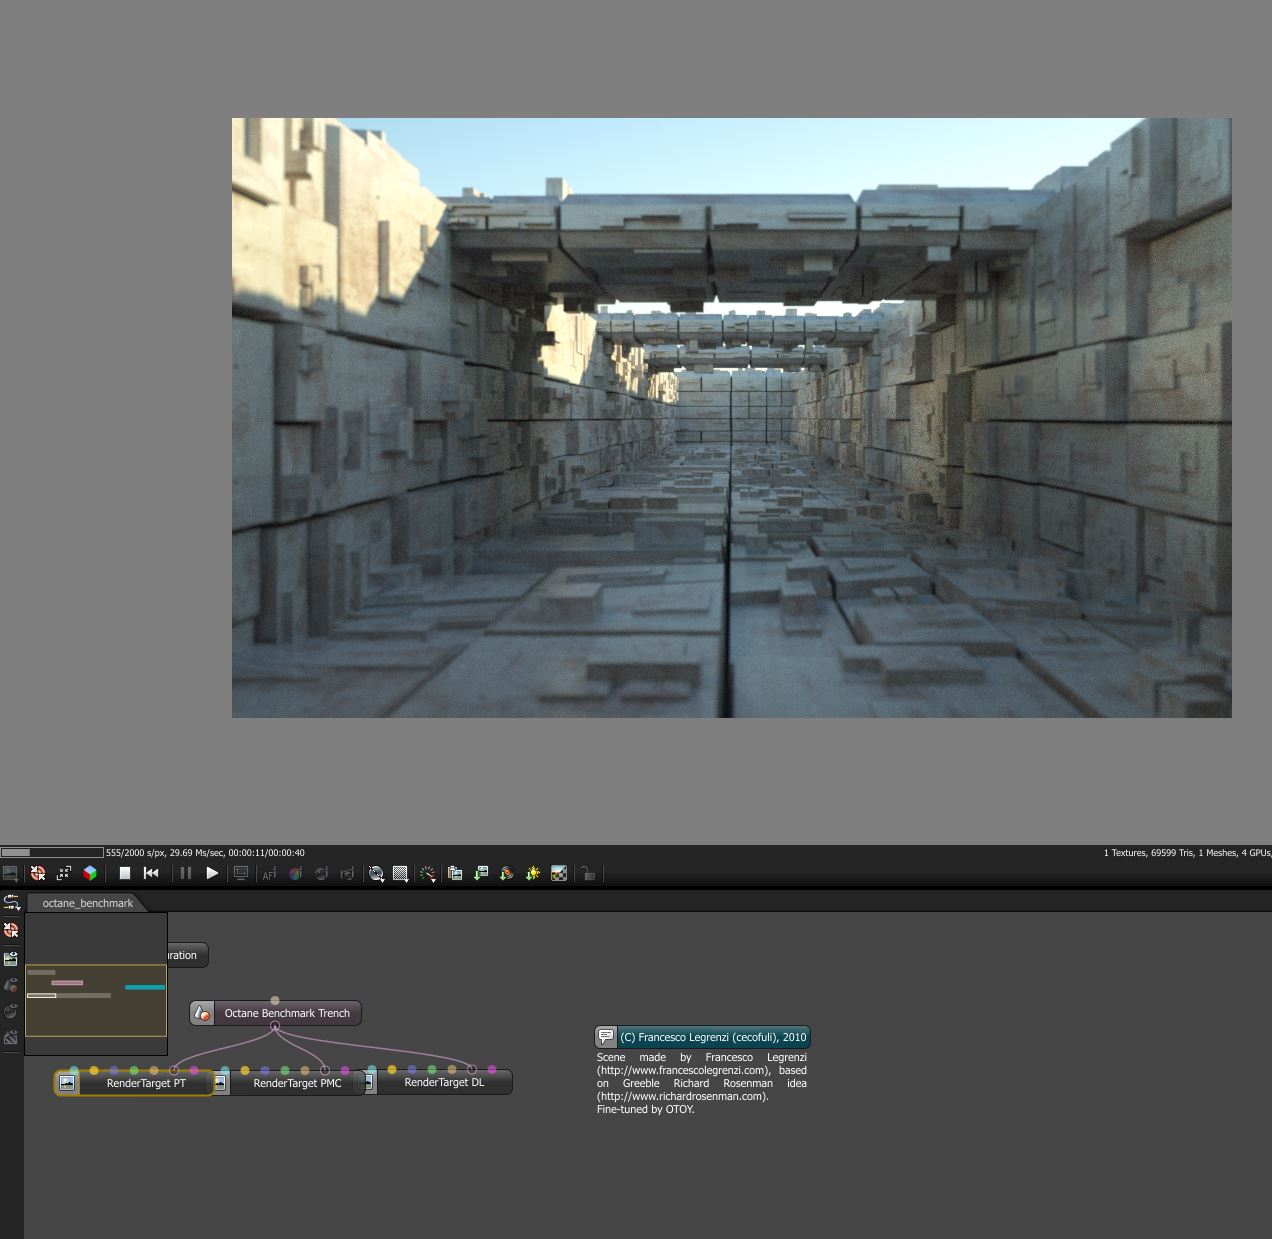Toggle the auto-focus picker (AF) icon
The width and height of the screenshot is (1272, 1239).
(269, 873)
